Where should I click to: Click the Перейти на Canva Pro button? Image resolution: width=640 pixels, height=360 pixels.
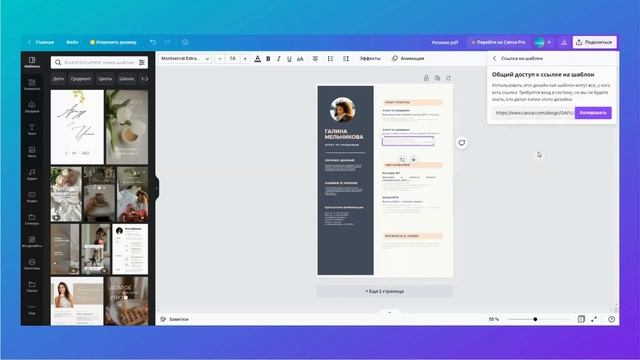click(498, 42)
